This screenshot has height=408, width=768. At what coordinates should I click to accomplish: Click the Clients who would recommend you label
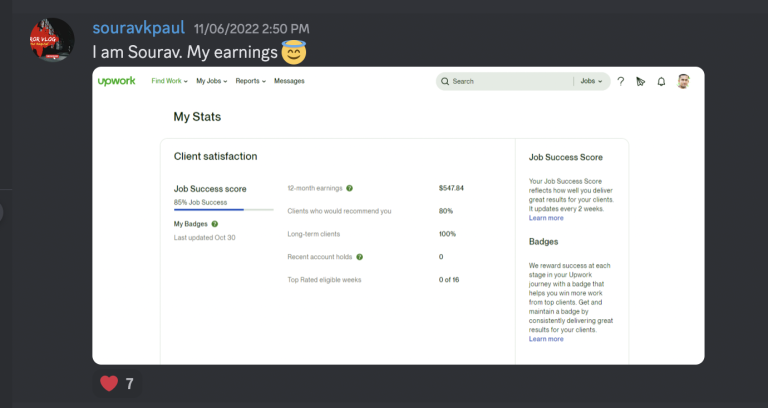pyautogui.click(x=339, y=211)
